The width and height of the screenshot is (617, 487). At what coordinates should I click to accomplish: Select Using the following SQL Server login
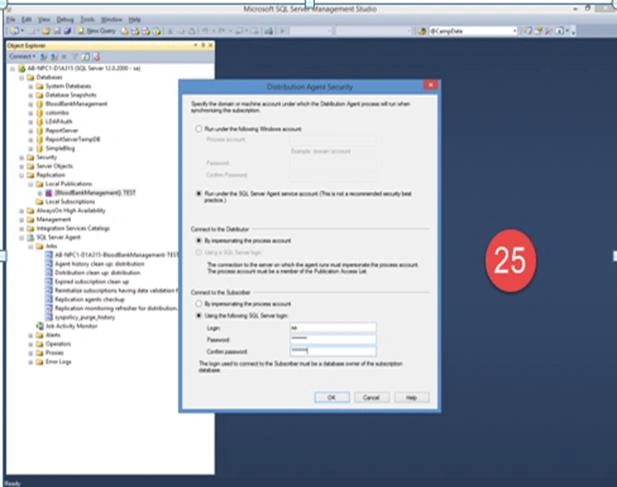click(199, 315)
